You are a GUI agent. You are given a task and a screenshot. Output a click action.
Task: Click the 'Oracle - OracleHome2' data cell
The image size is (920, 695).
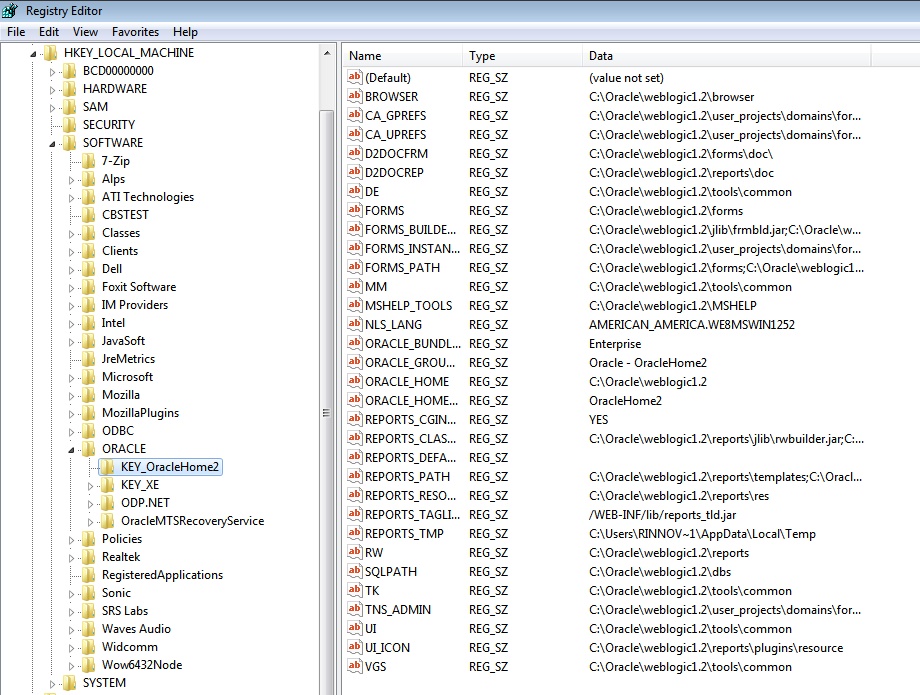[x=648, y=362]
